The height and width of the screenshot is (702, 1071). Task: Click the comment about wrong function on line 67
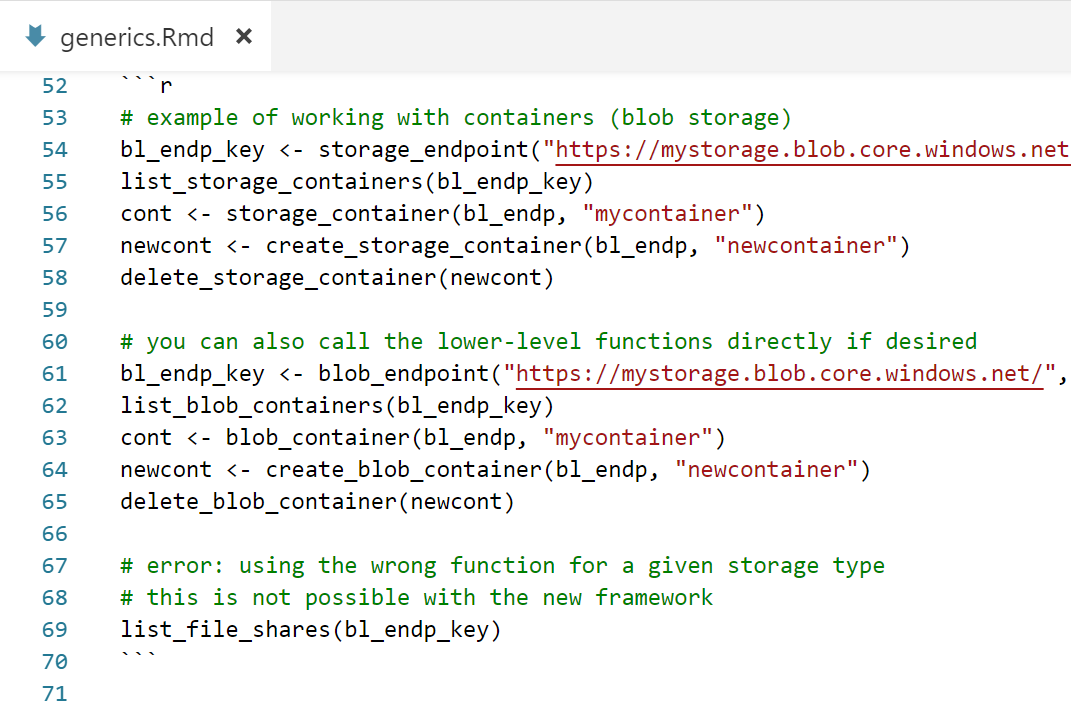click(x=500, y=565)
